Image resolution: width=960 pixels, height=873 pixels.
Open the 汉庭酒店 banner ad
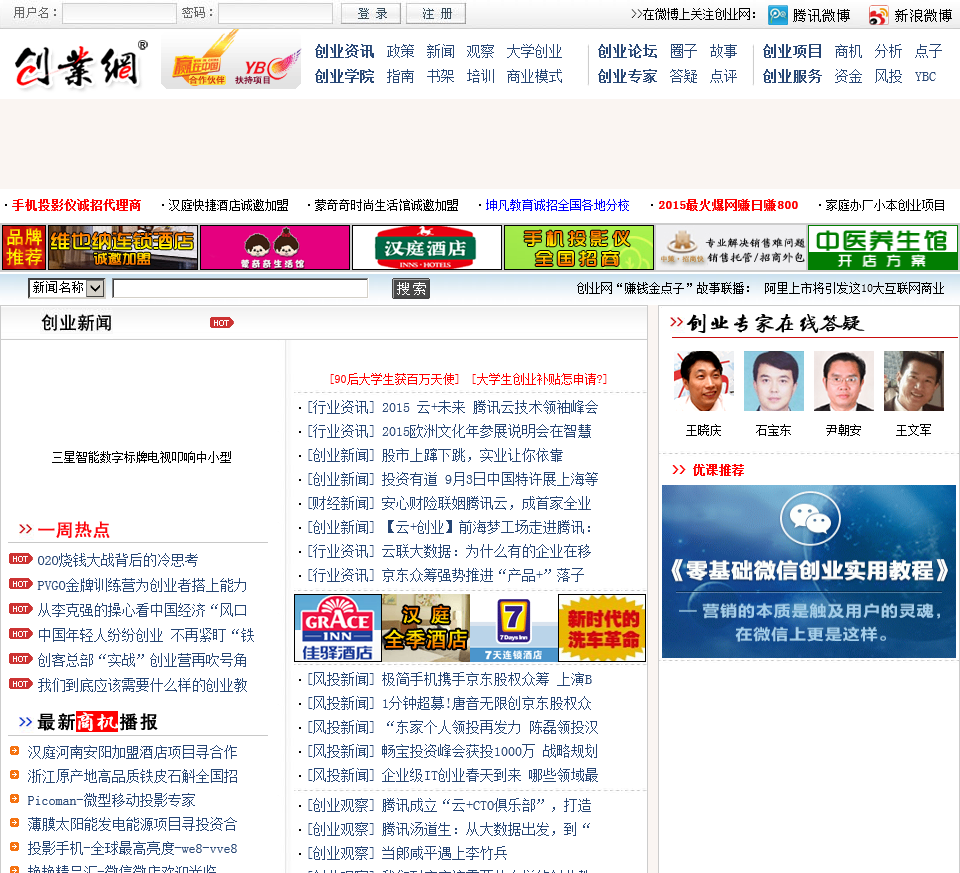(x=427, y=247)
